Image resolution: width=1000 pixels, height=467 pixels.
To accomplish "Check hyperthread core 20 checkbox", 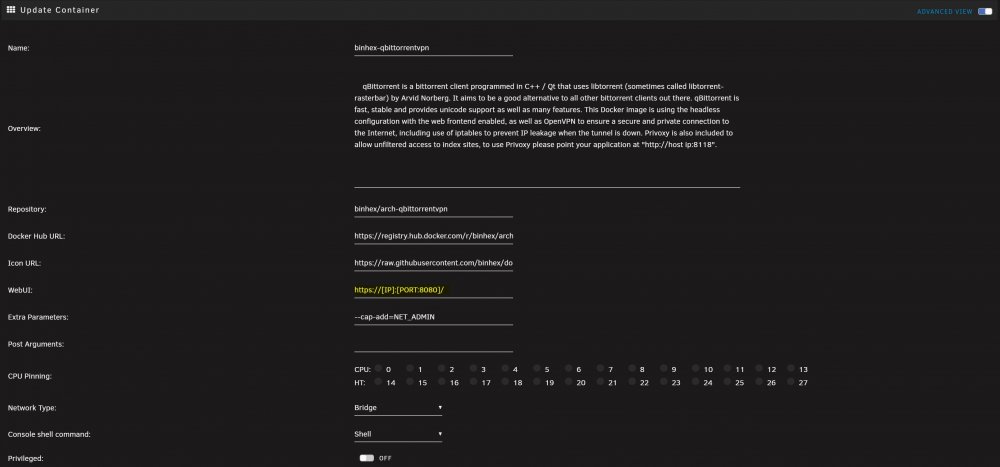I will (x=569, y=382).
